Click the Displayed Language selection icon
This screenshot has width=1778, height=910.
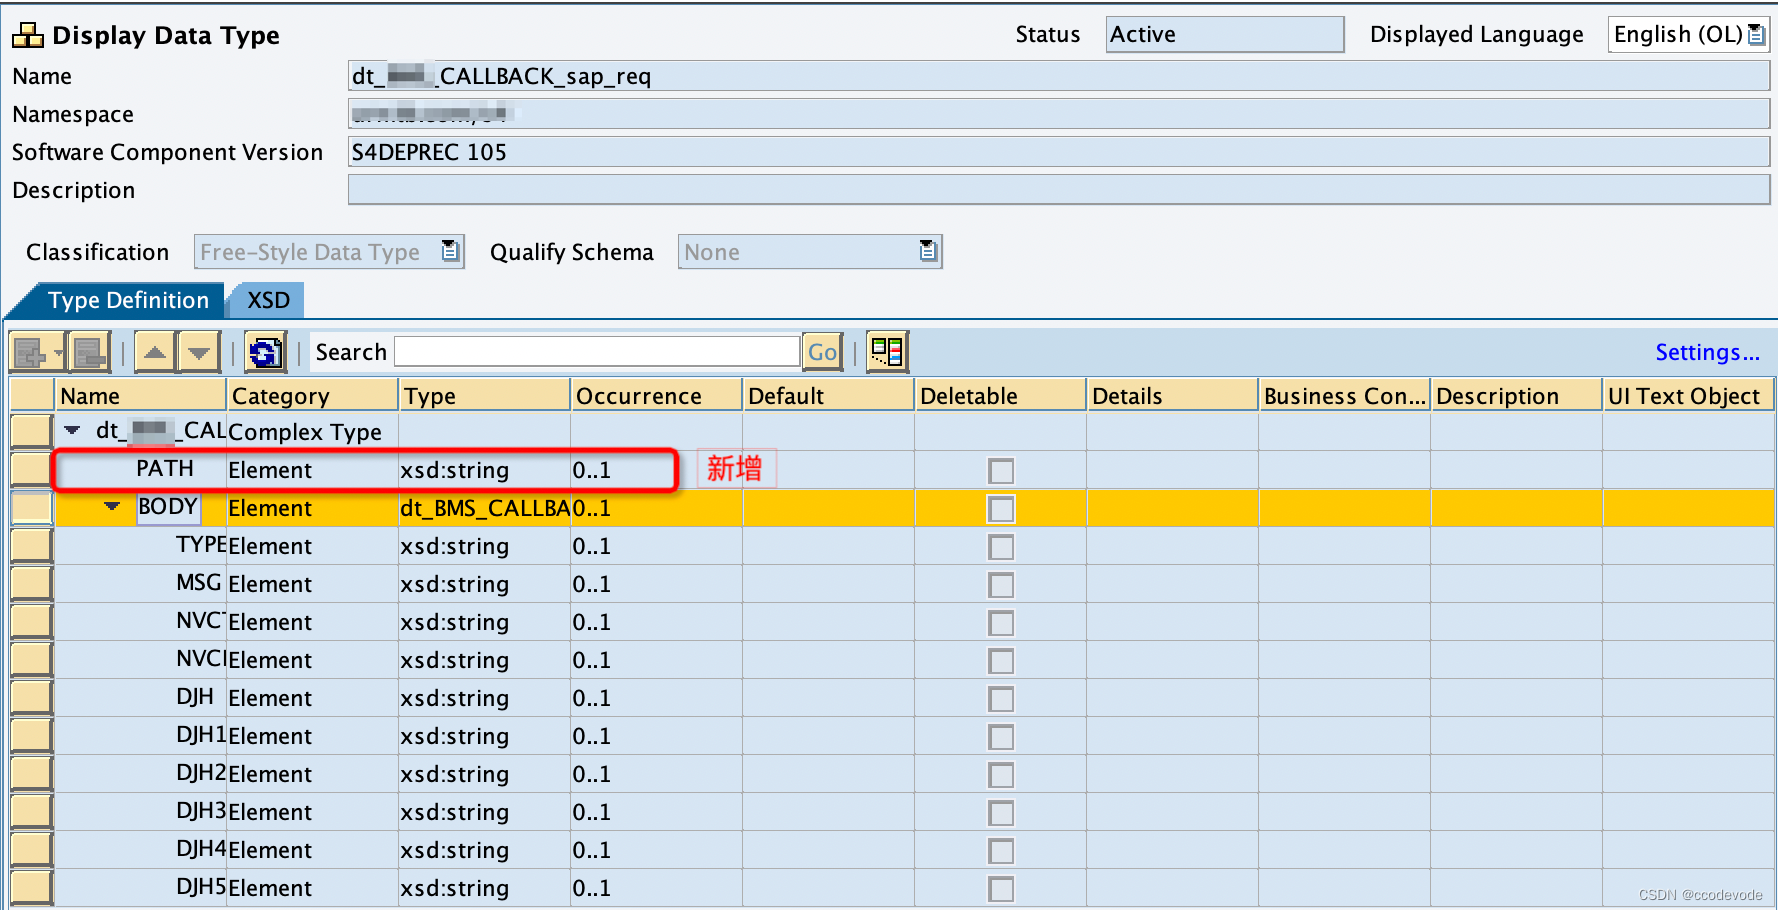point(1755,33)
